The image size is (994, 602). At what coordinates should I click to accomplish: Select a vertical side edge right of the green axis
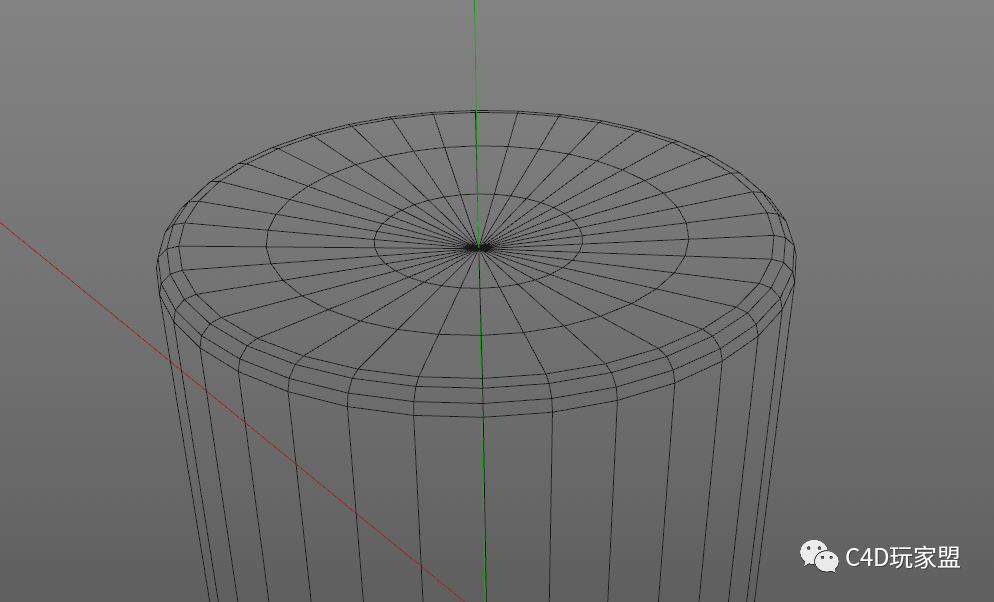(550, 507)
